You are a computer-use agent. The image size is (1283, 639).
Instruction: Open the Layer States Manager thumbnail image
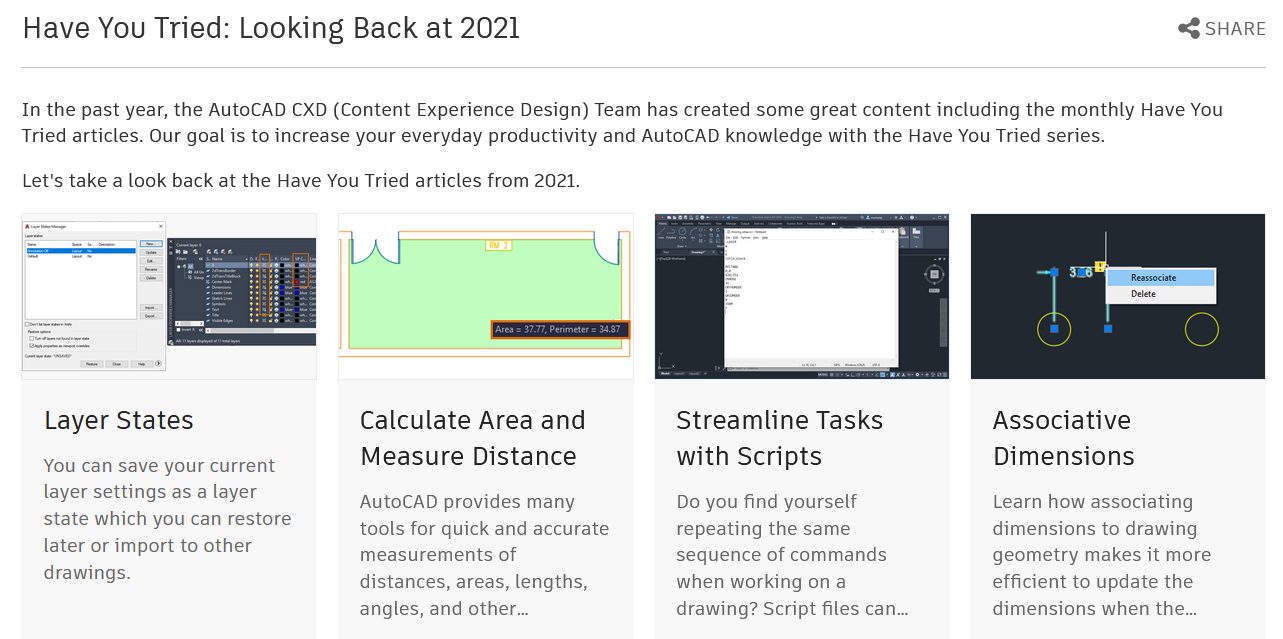169,296
